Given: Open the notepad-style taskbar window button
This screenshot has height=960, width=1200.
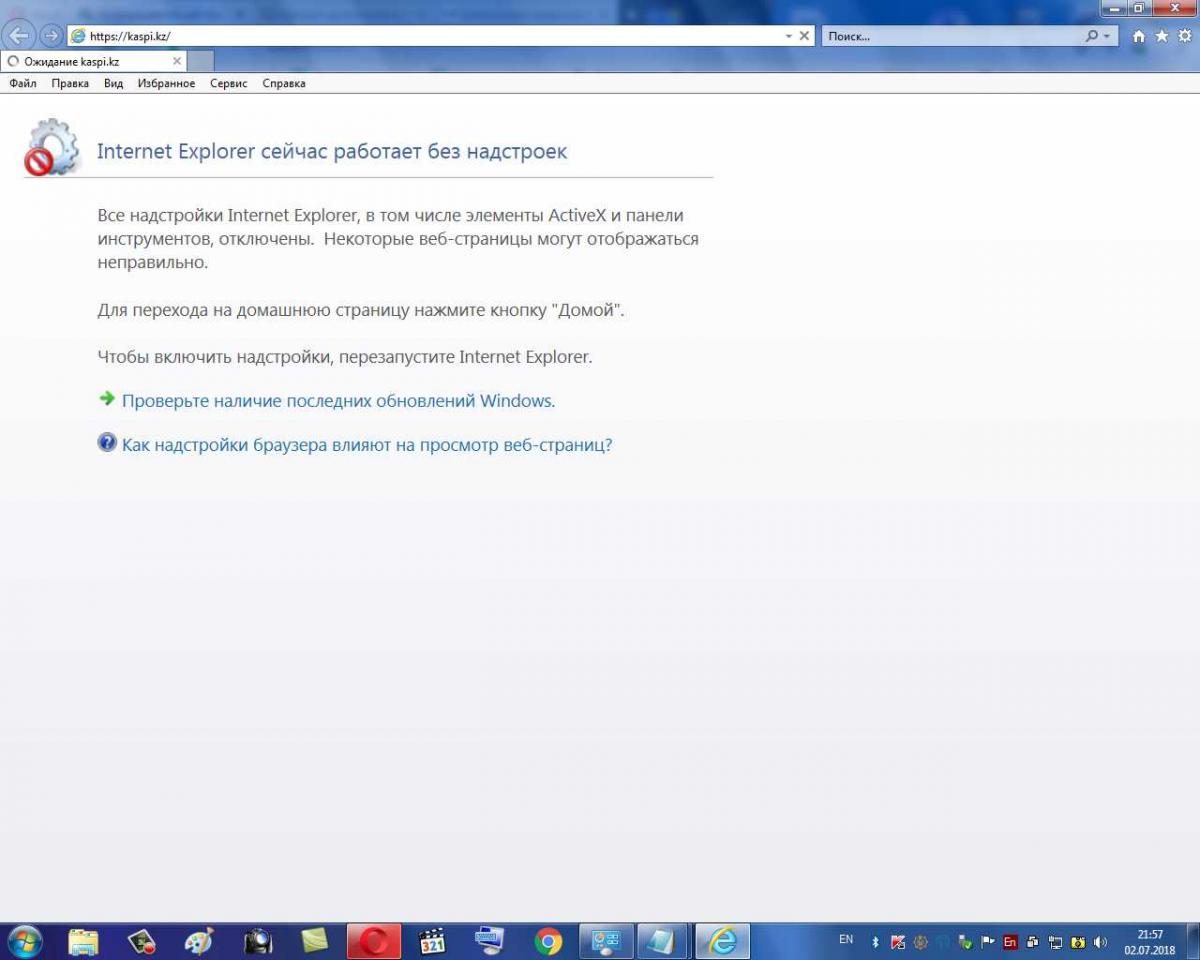Looking at the screenshot, I should [x=664, y=942].
